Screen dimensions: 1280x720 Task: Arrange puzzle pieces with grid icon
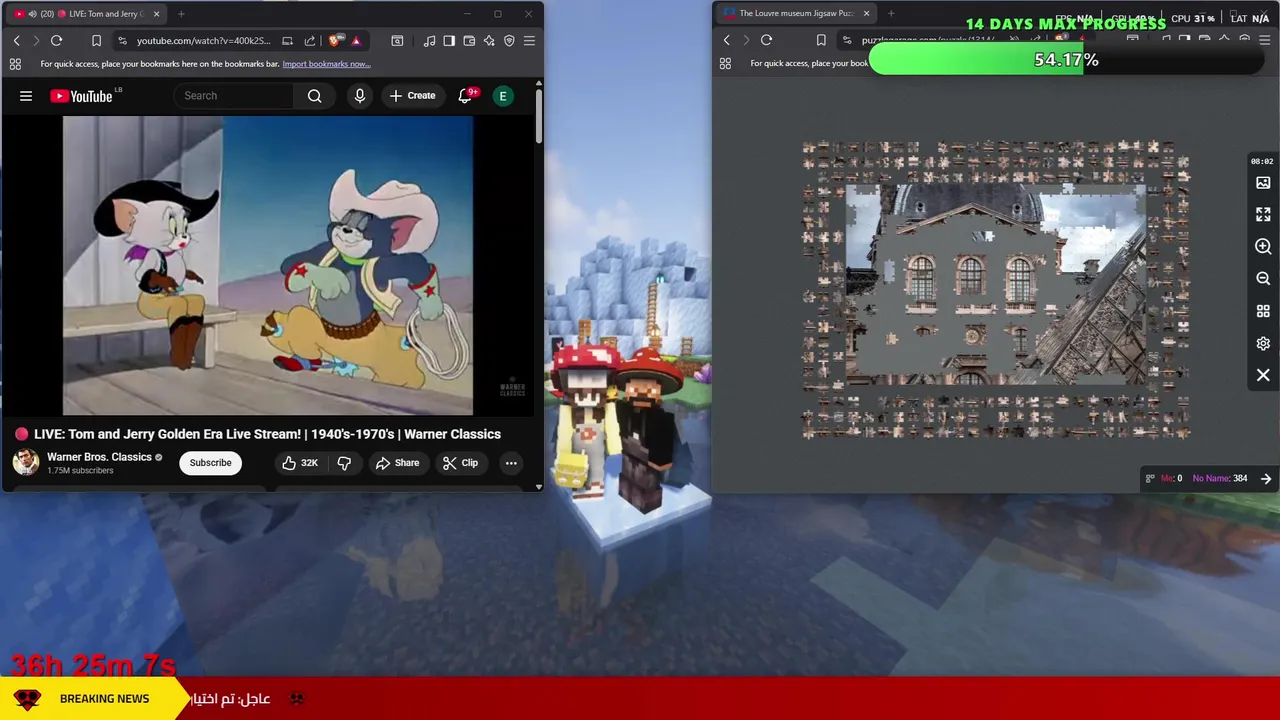click(1263, 311)
